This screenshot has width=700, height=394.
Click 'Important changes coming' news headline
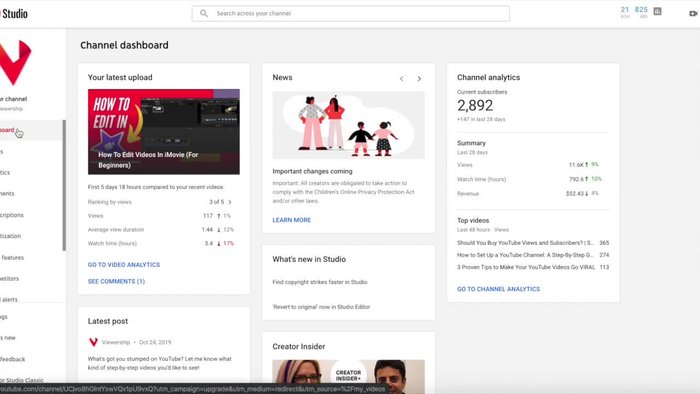click(312, 171)
